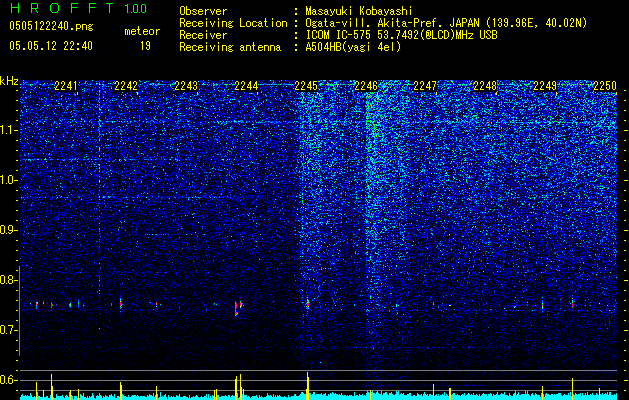629x400 pixels.
Task: Click the Receiving antenna label
Action: coord(230,47)
